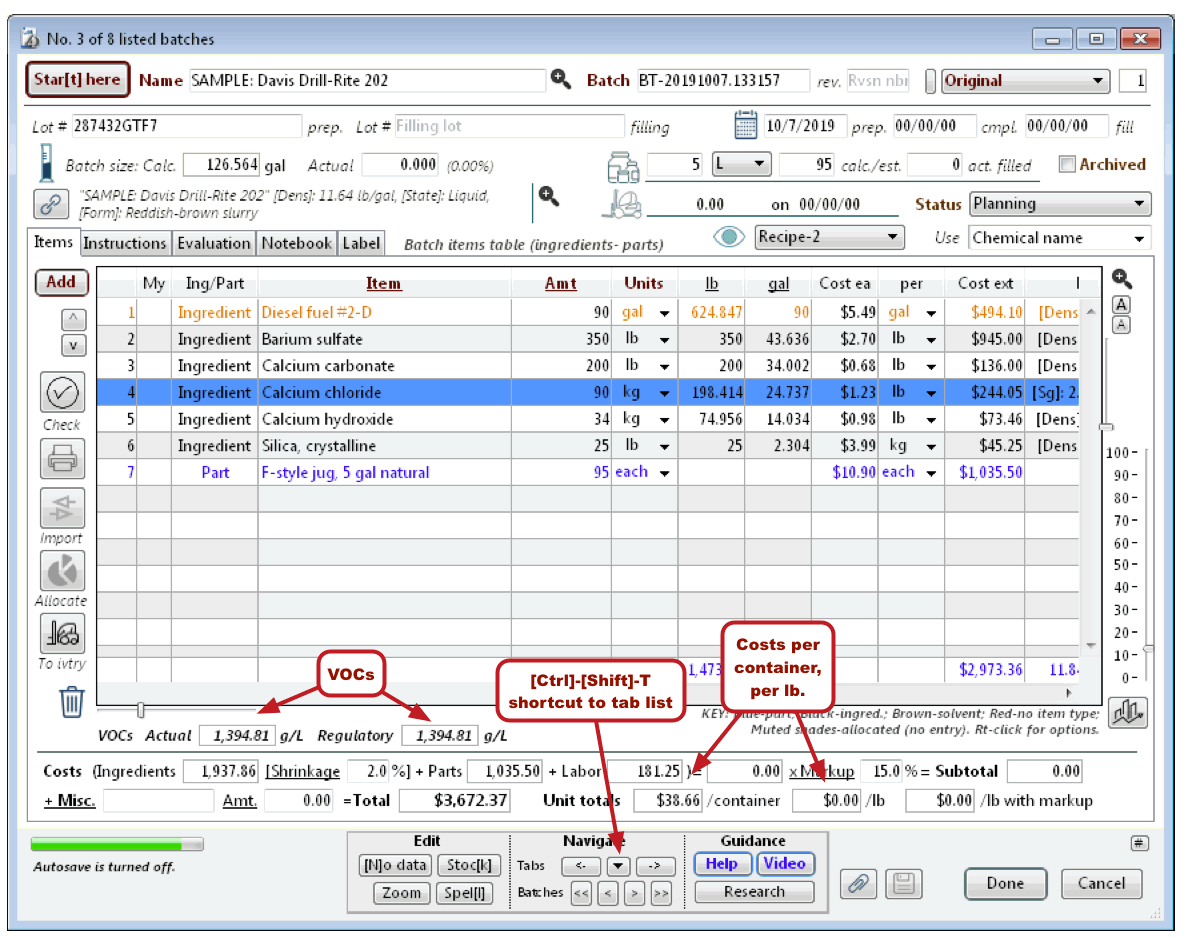
Task: Select the Barium sulfate item cell
Action: coord(384,339)
